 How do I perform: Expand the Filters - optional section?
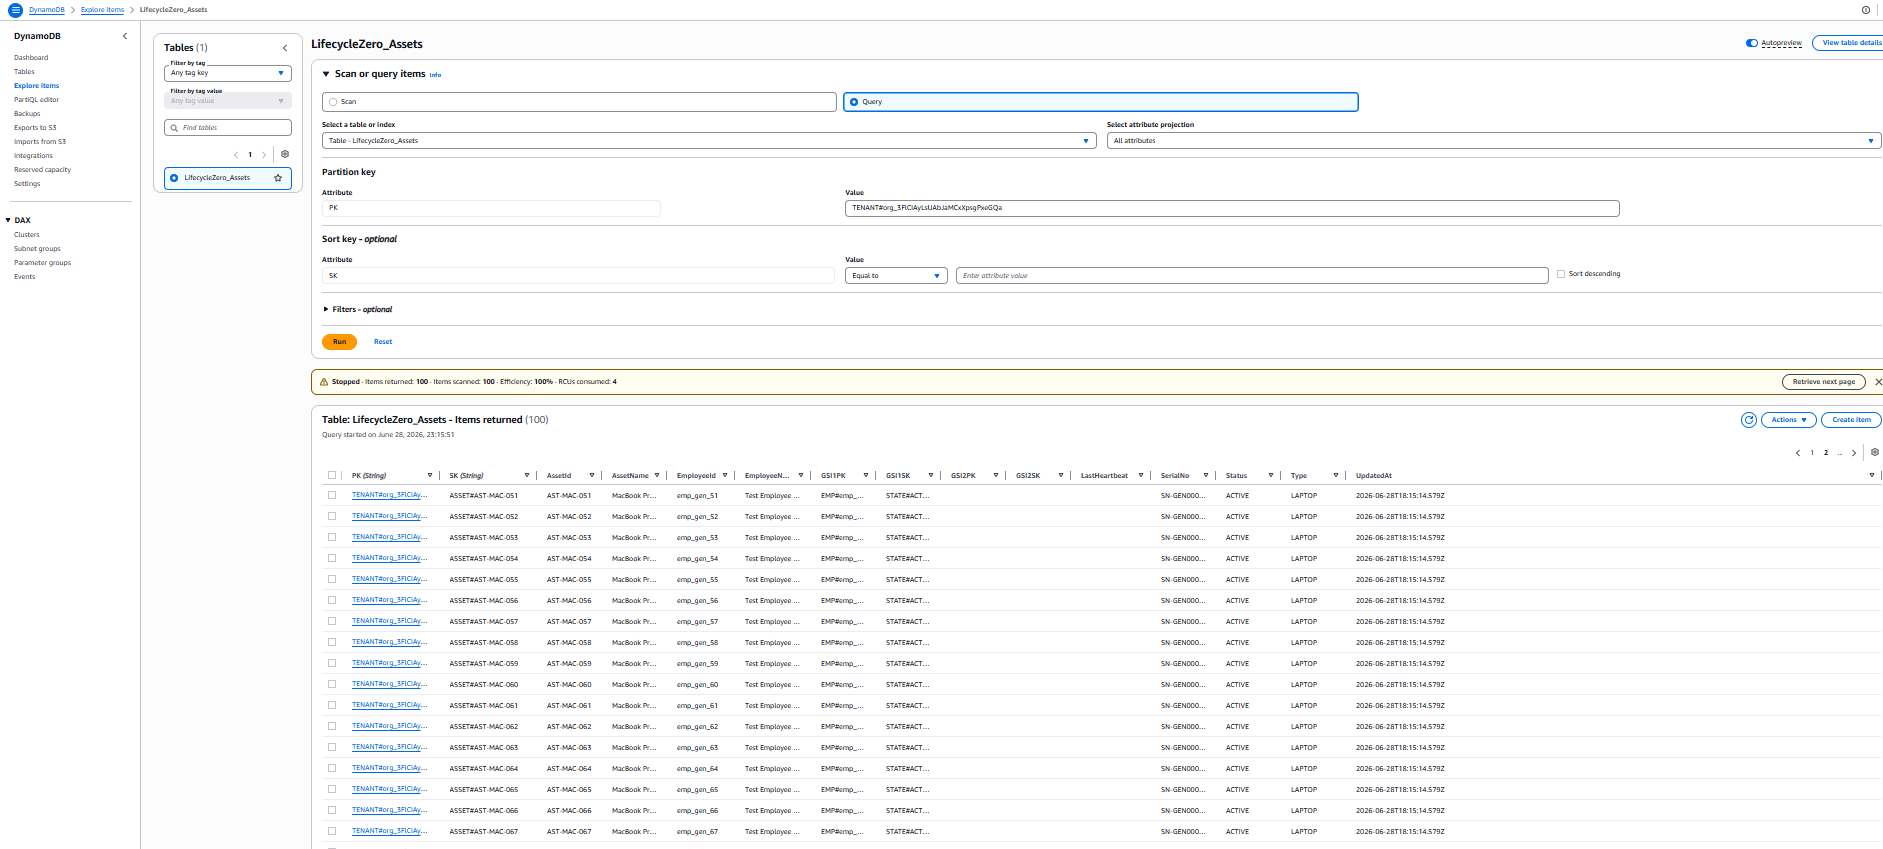tap(326, 310)
